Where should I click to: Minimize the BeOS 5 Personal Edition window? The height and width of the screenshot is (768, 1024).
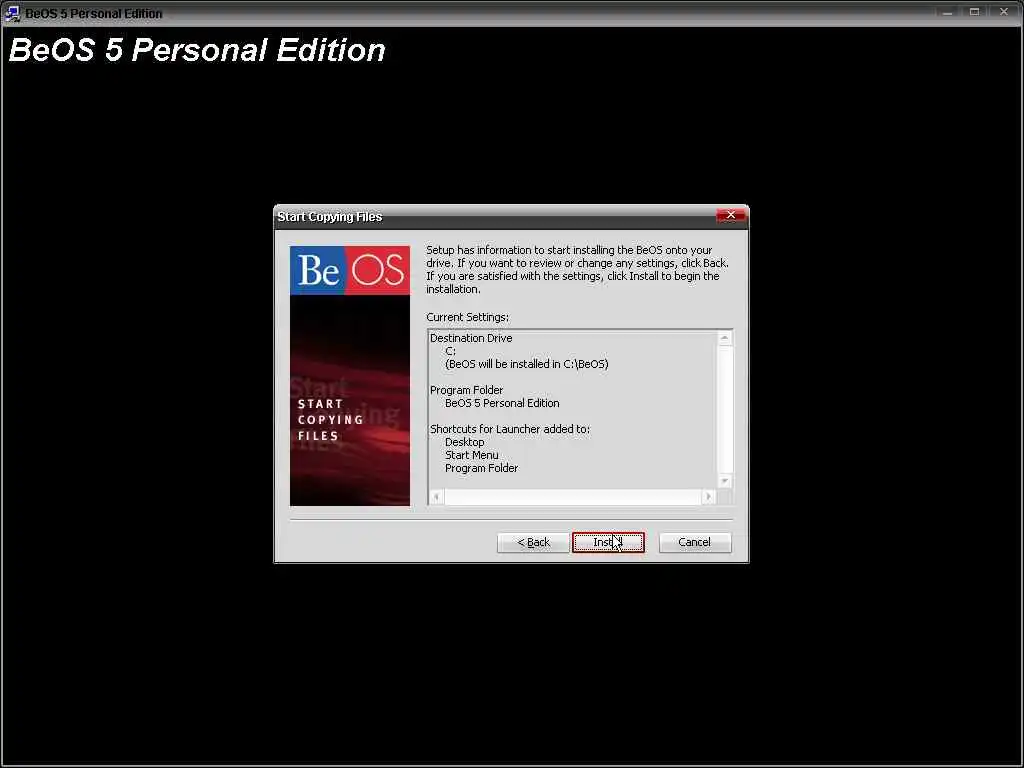coord(947,12)
